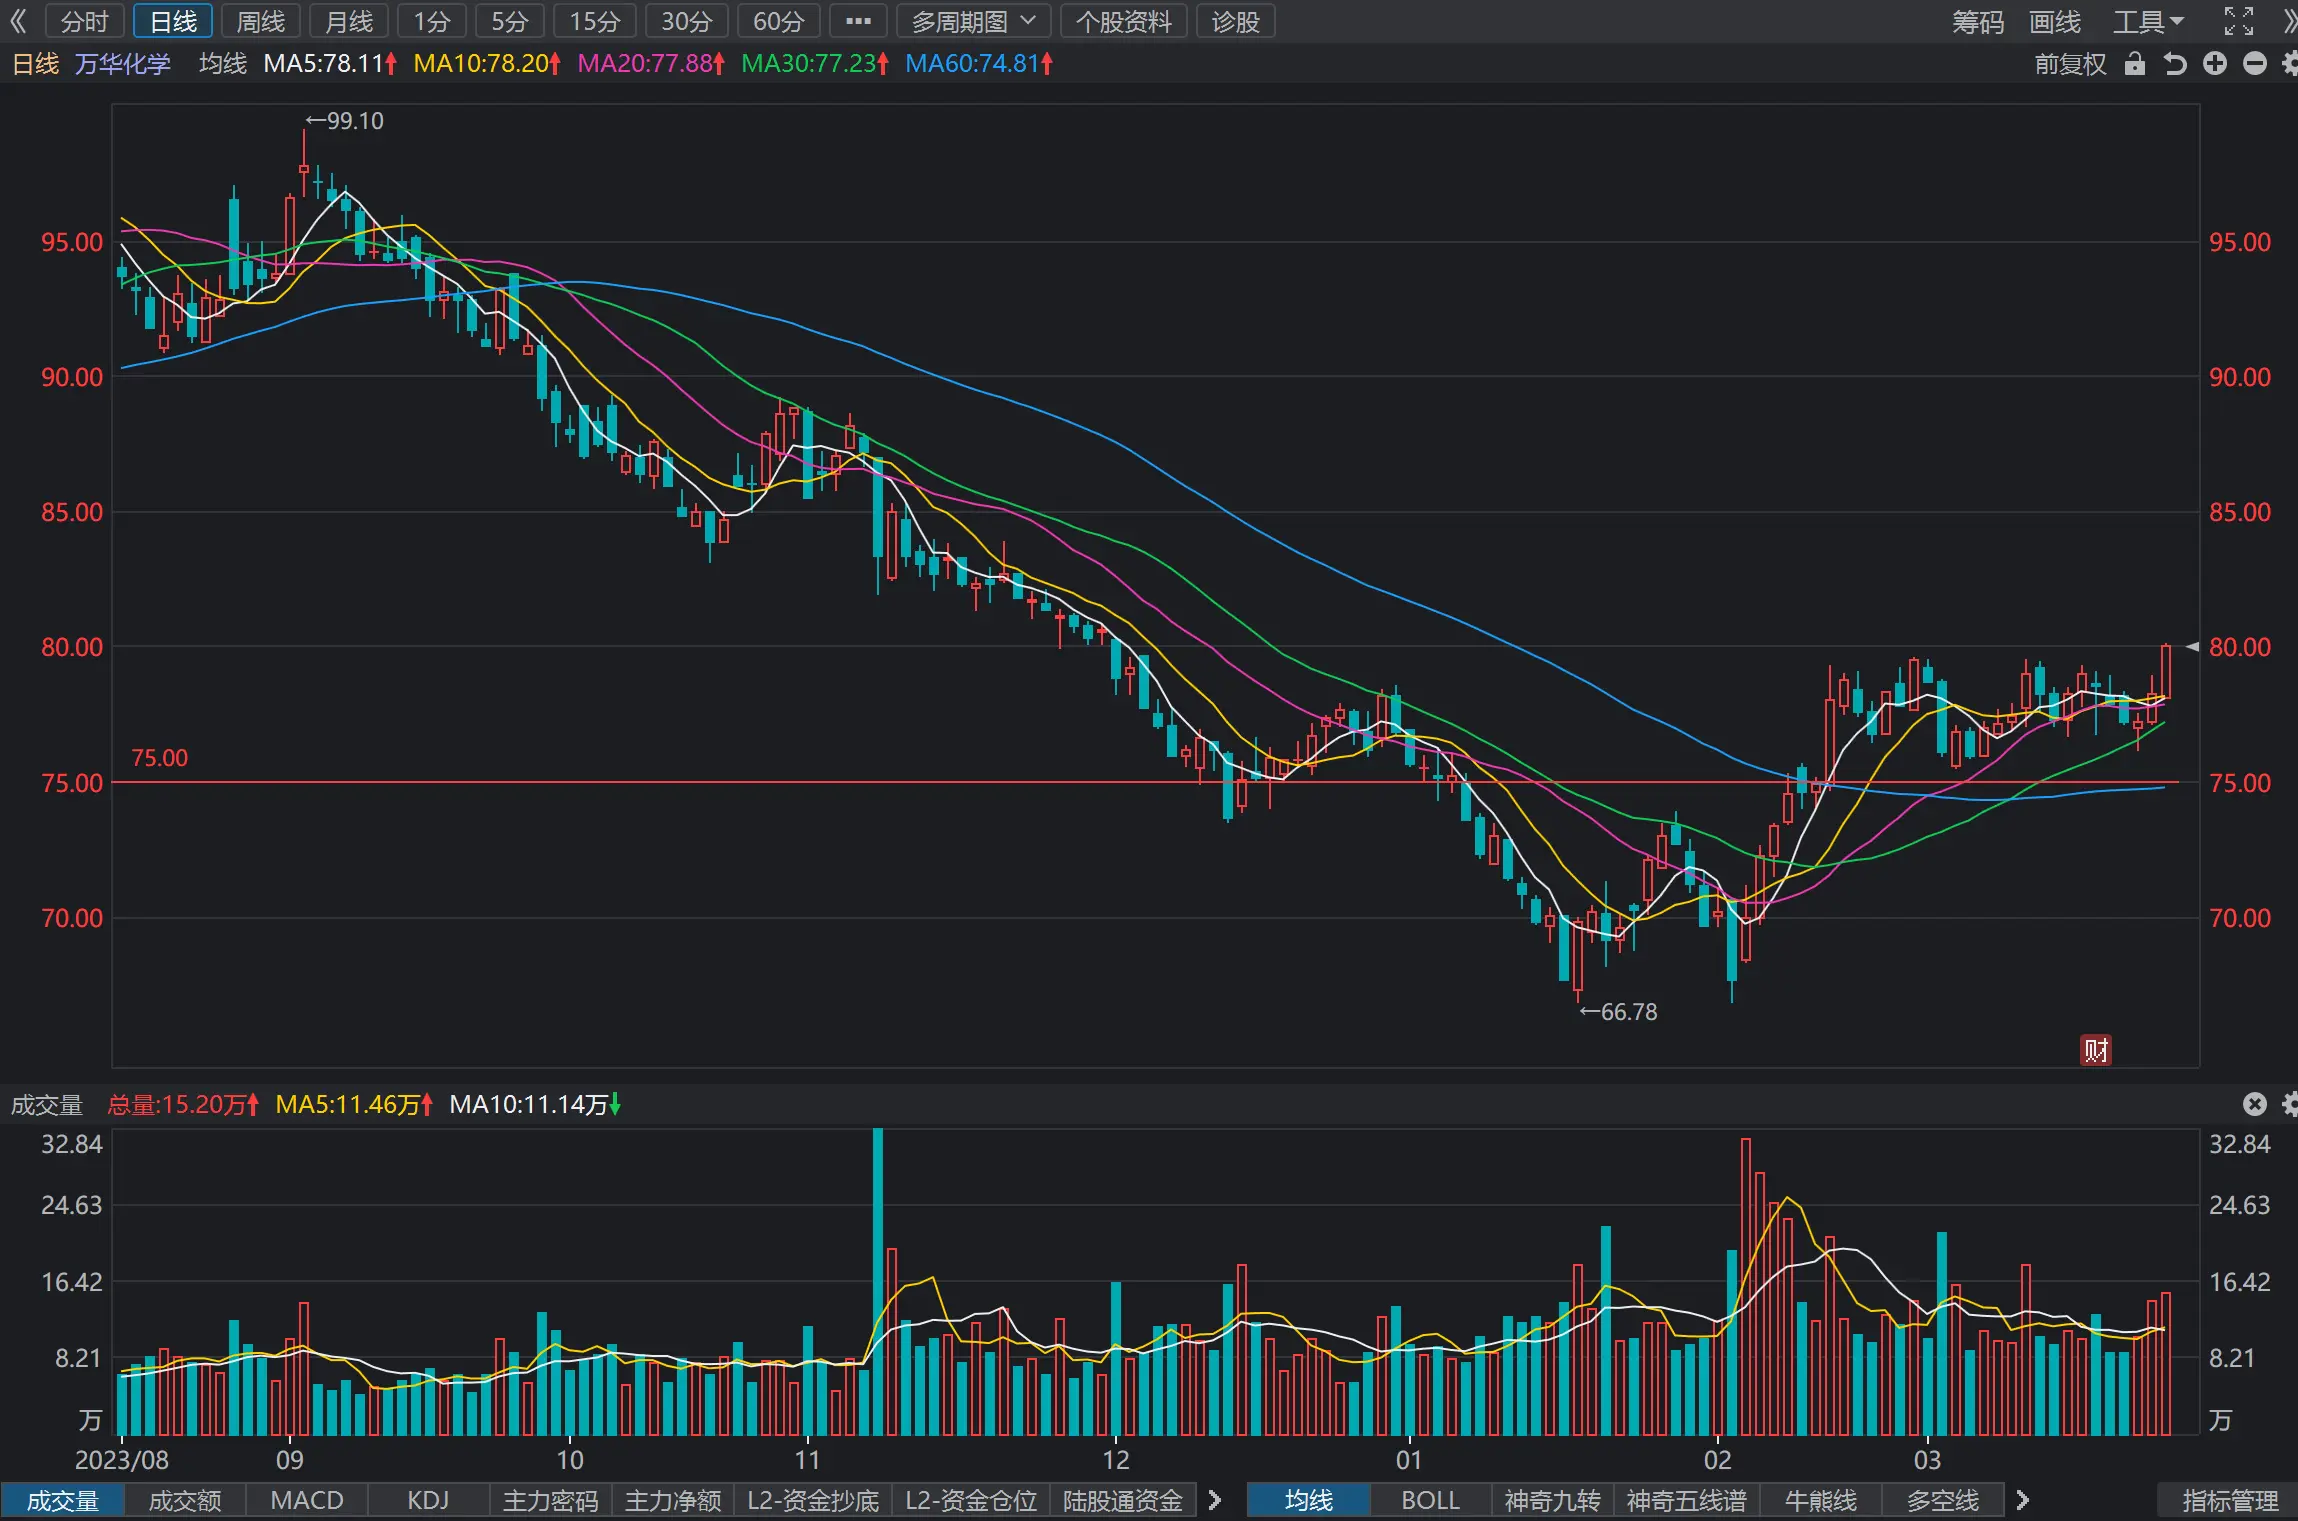Show more sub-indicator tabs after 陆股通资金
2298x1521 pixels.
(x=1215, y=1500)
